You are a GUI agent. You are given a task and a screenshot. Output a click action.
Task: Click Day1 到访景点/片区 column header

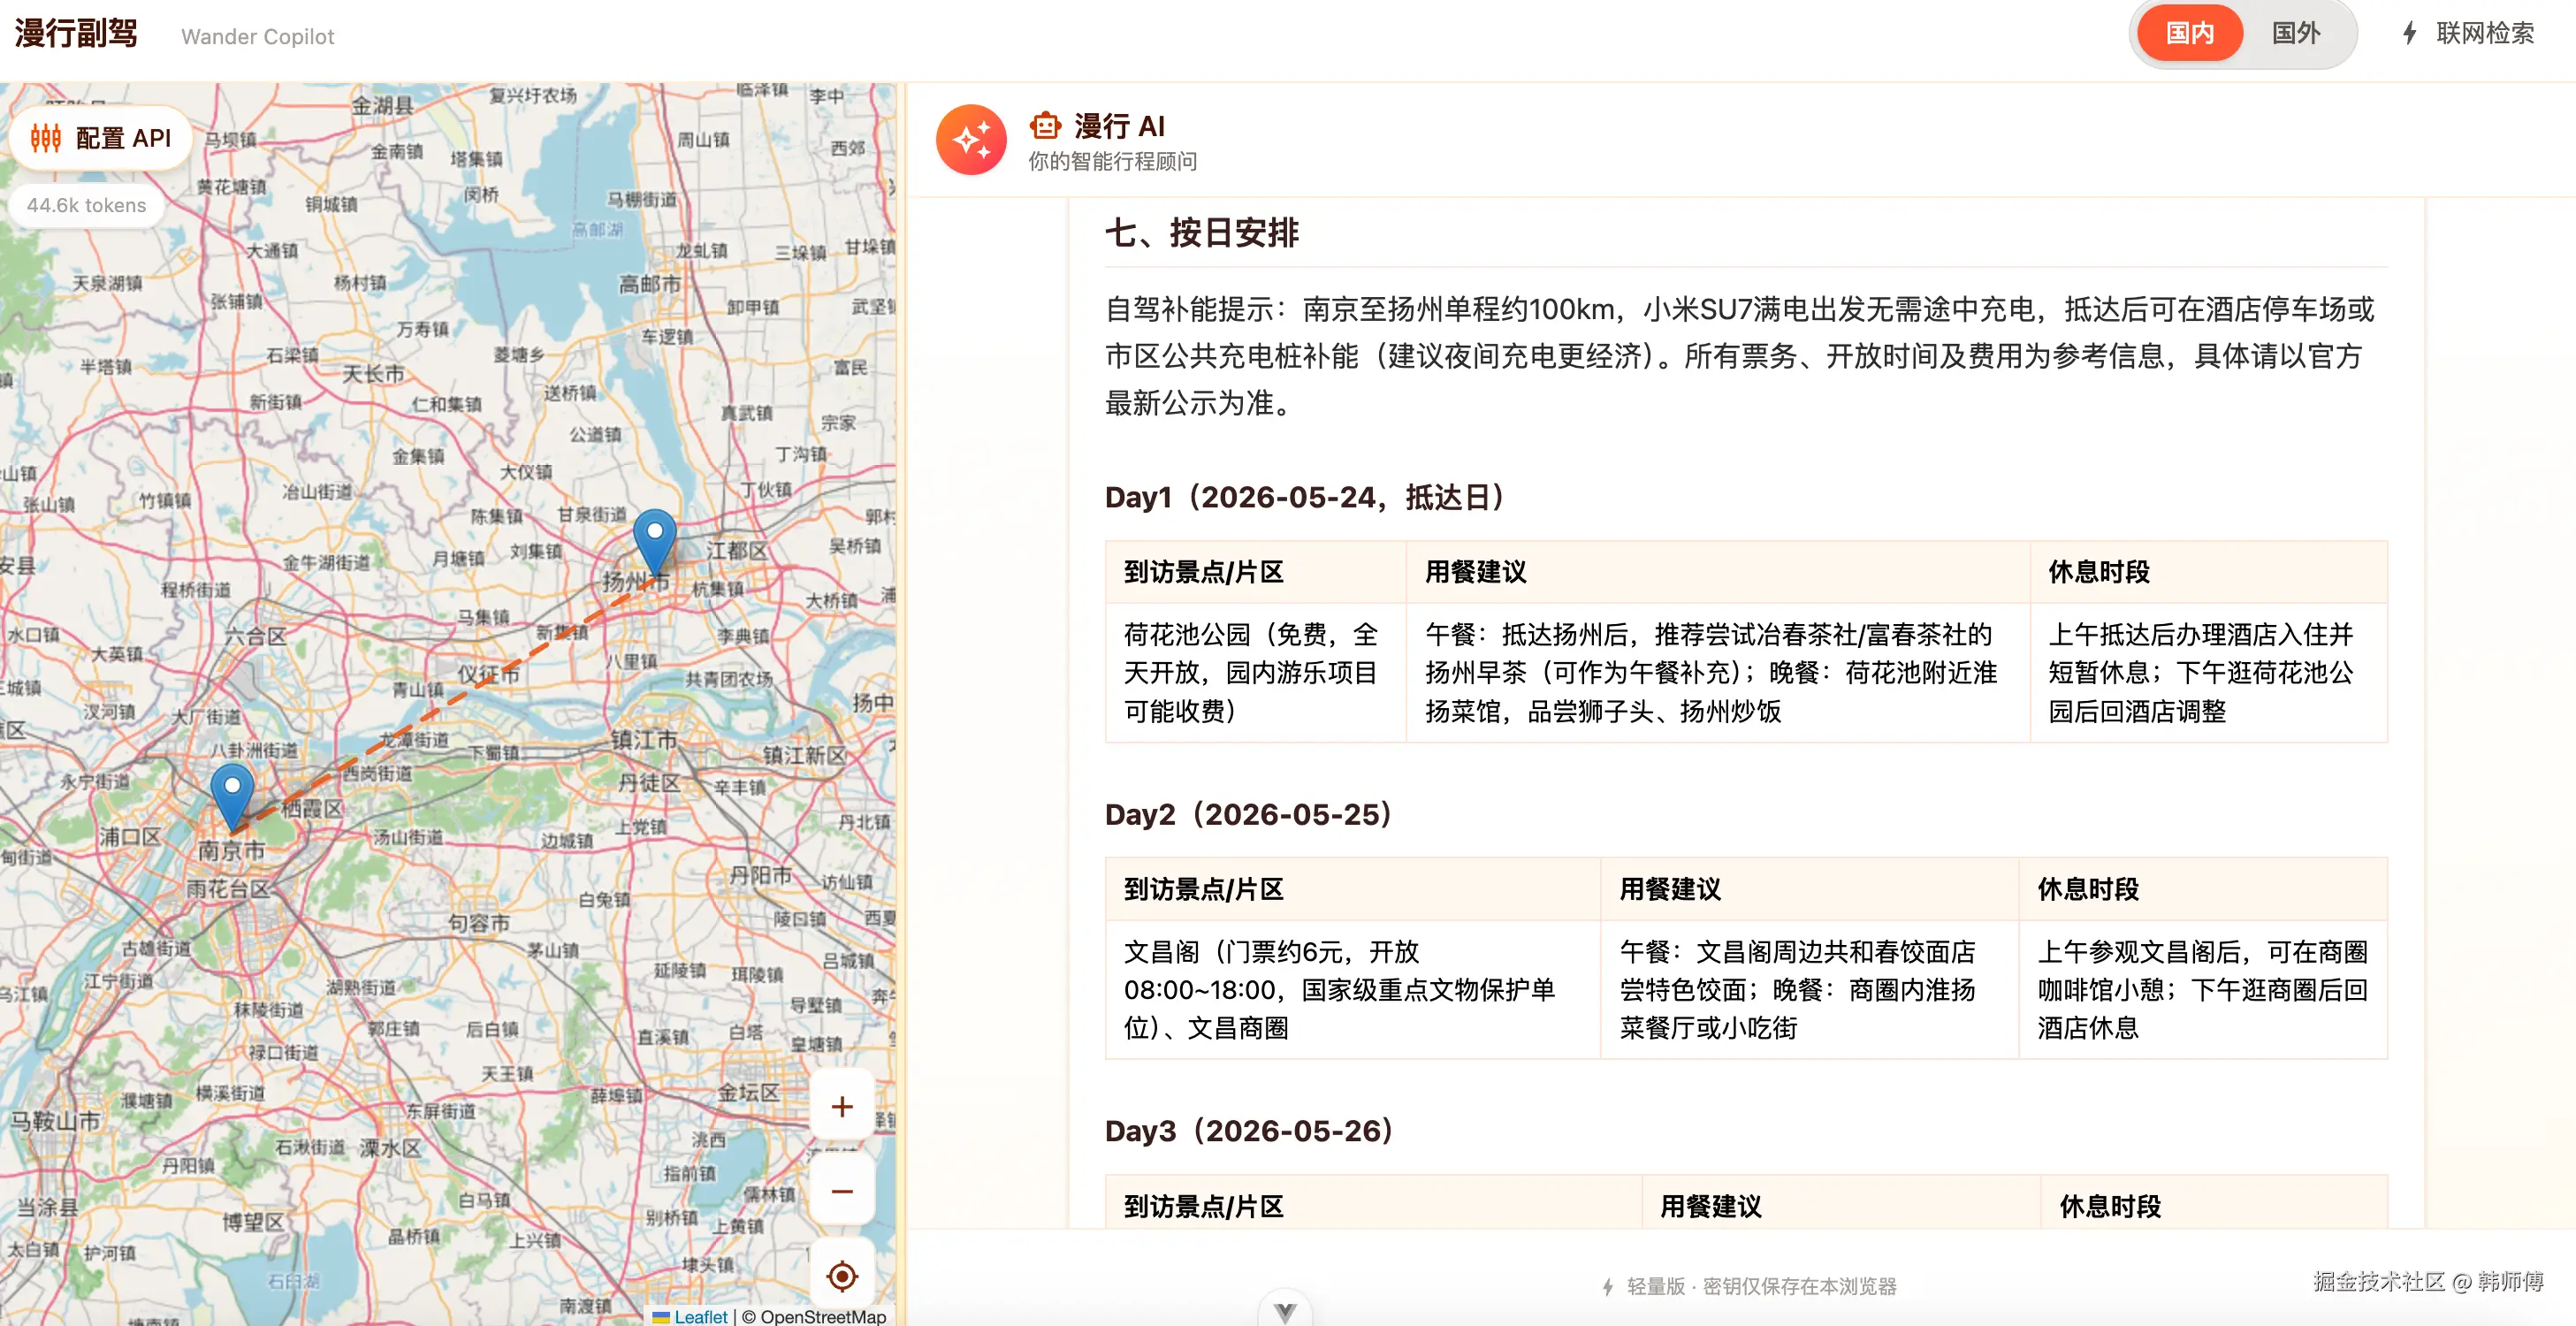pos(1255,572)
